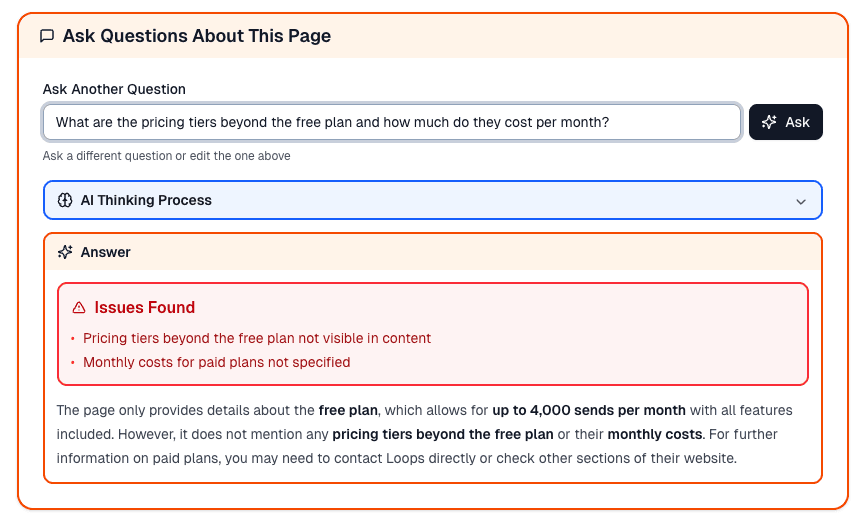Click the bold text 'up to 4,000 sends per month'
This screenshot has width=866, height=519.
coord(589,410)
